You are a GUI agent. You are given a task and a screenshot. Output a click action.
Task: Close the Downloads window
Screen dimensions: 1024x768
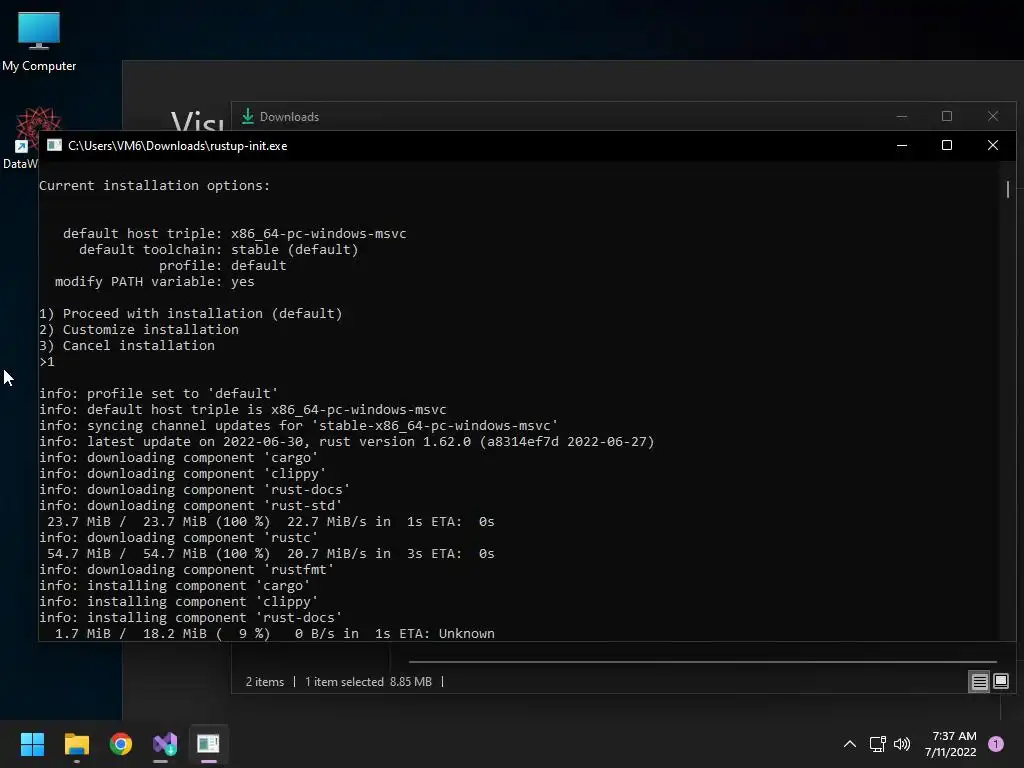coord(993,116)
